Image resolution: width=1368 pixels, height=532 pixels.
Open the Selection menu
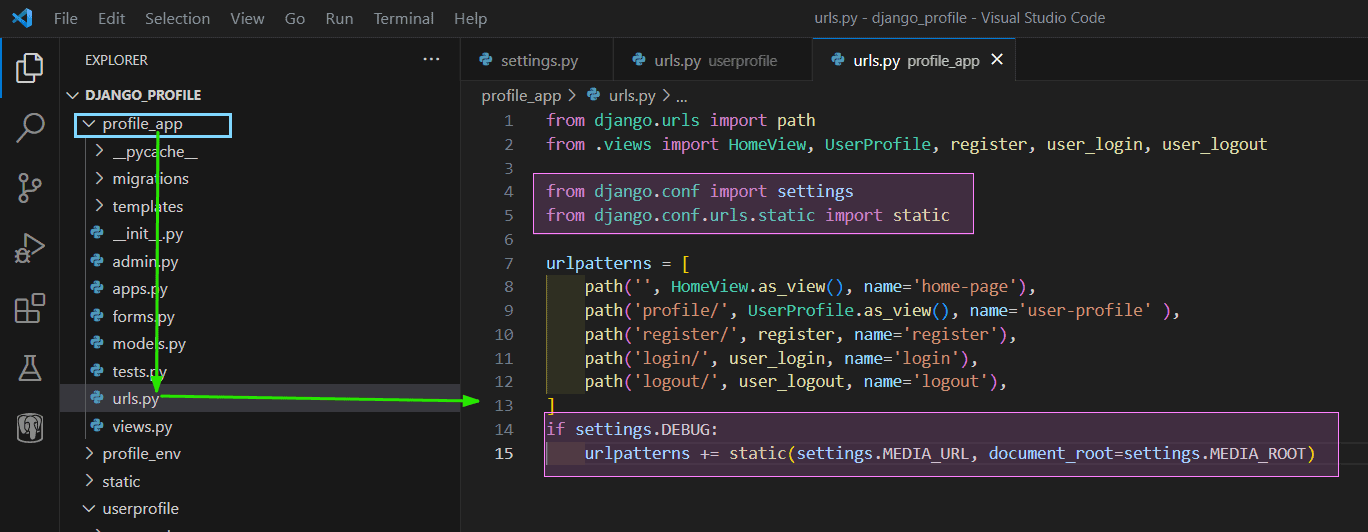click(178, 18)
